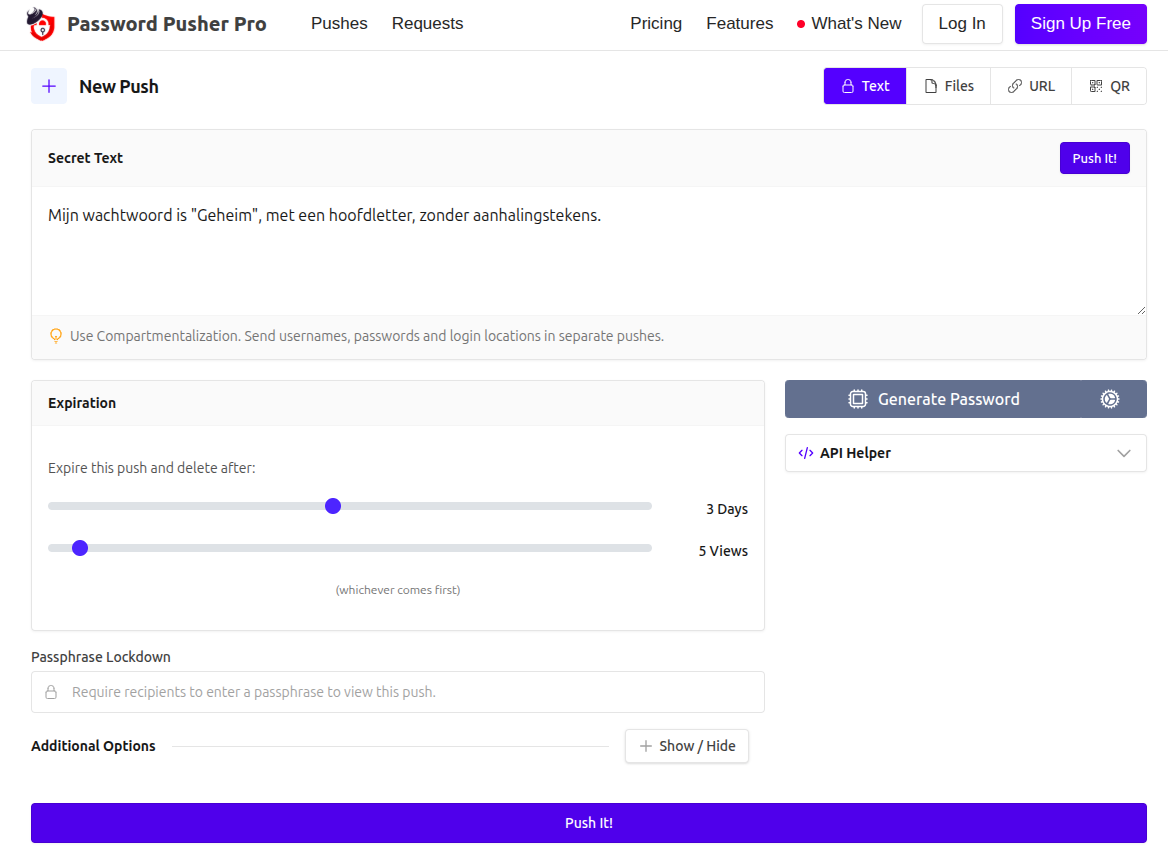Click '(whichever comes first)' note
Screen dimensions: 1168x849
point(398,590)
